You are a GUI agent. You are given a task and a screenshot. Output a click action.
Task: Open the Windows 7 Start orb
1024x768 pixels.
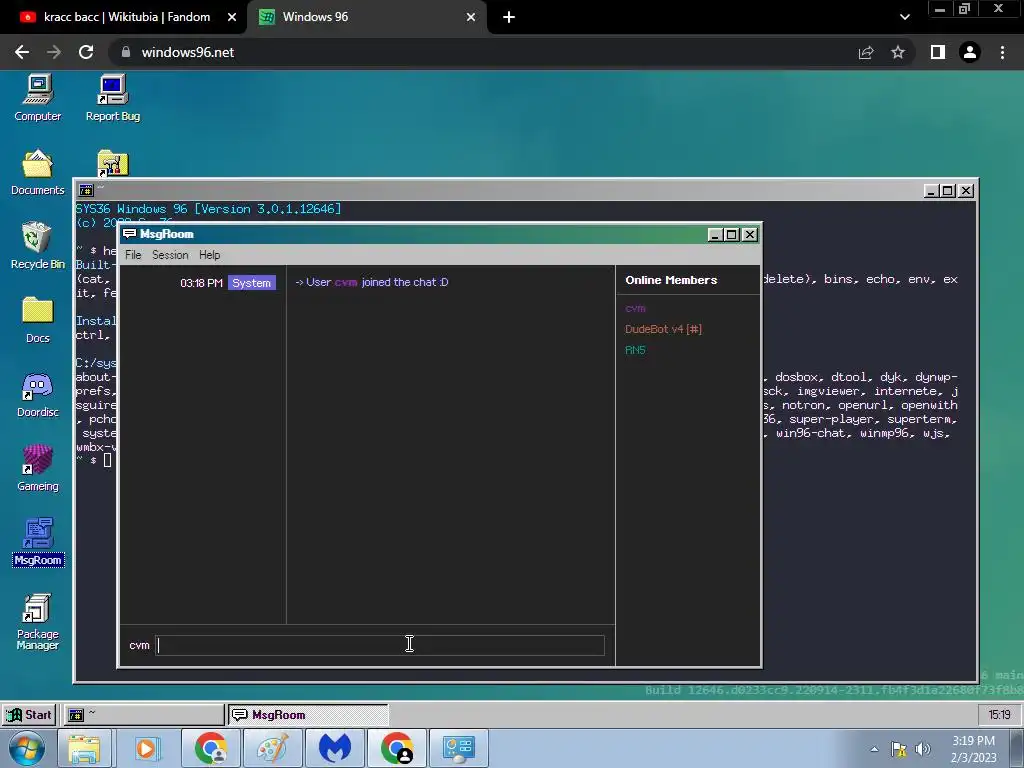coord(27,748)
